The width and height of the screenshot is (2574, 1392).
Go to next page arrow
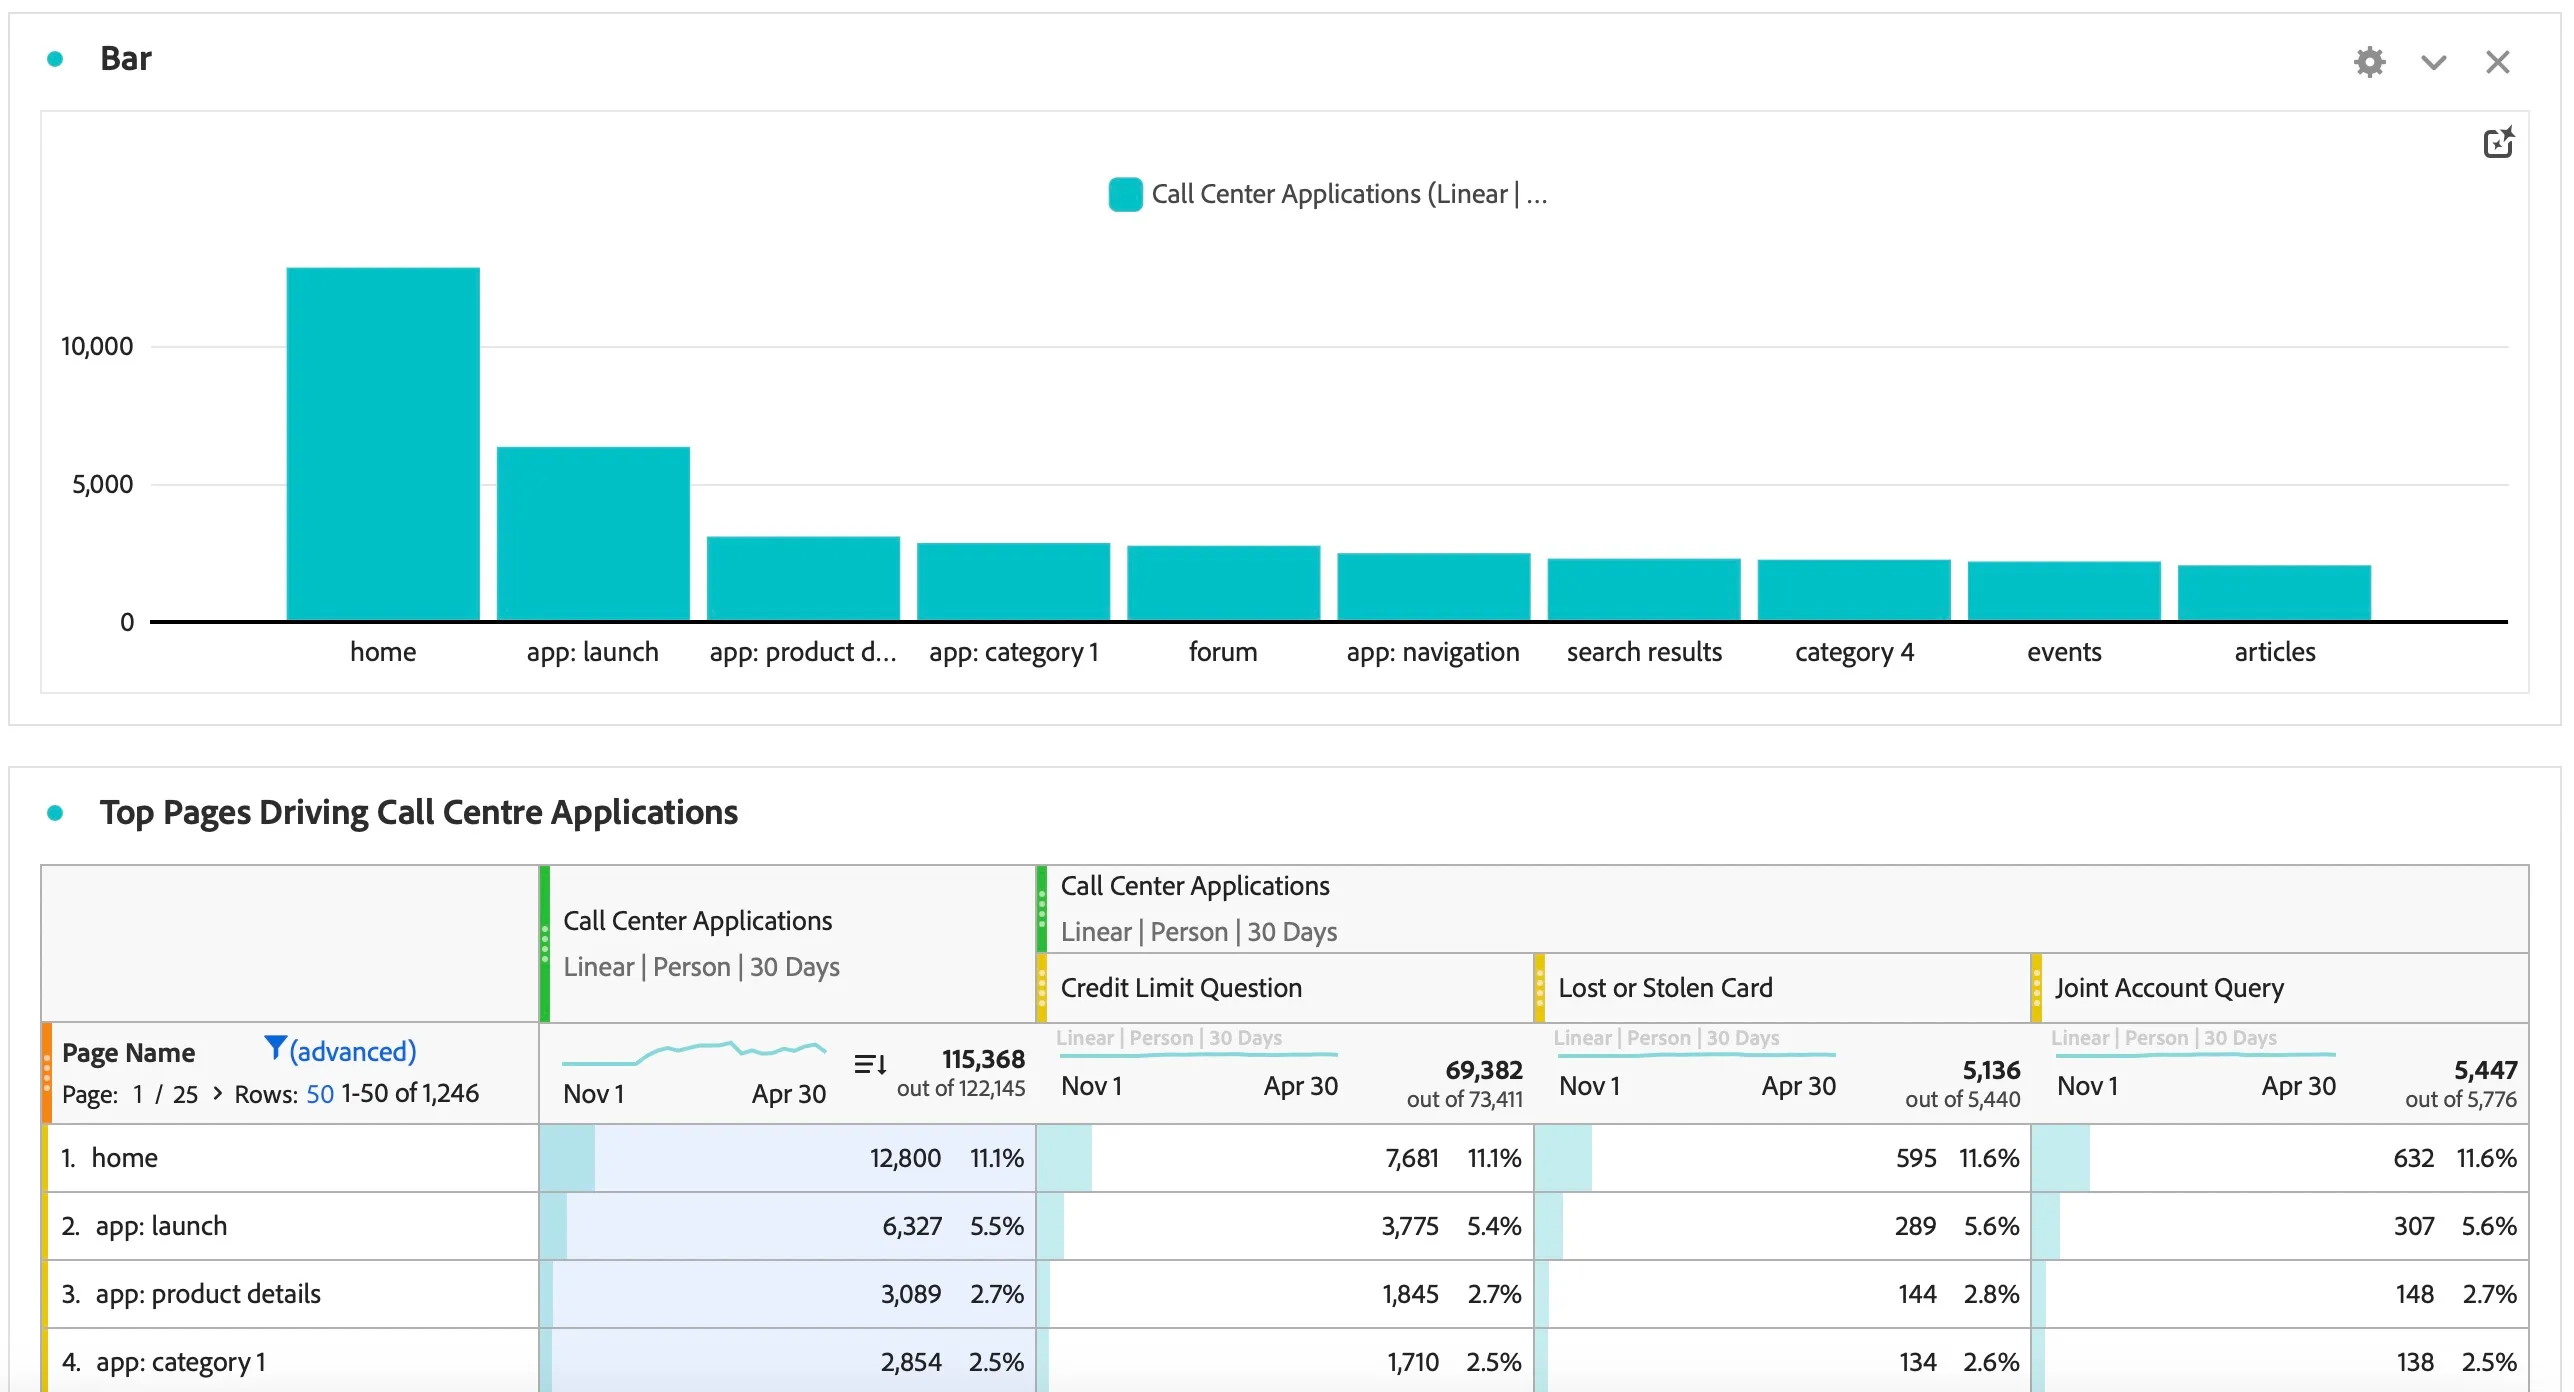[x=217, y=1093]
